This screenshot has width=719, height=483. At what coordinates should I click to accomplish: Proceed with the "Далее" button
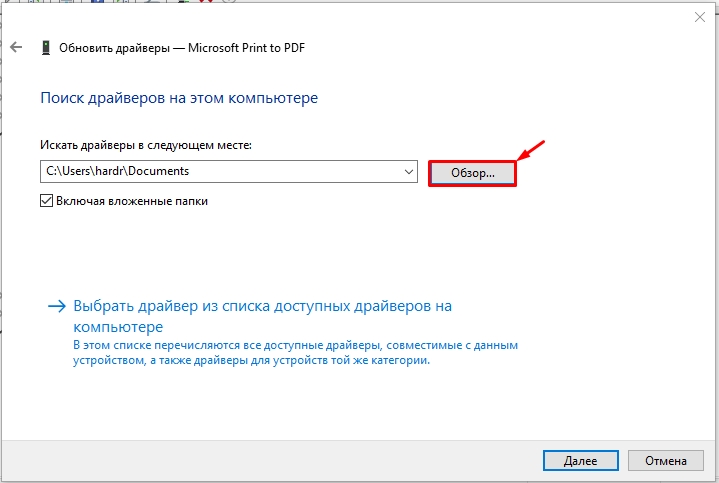click(580, 461)
